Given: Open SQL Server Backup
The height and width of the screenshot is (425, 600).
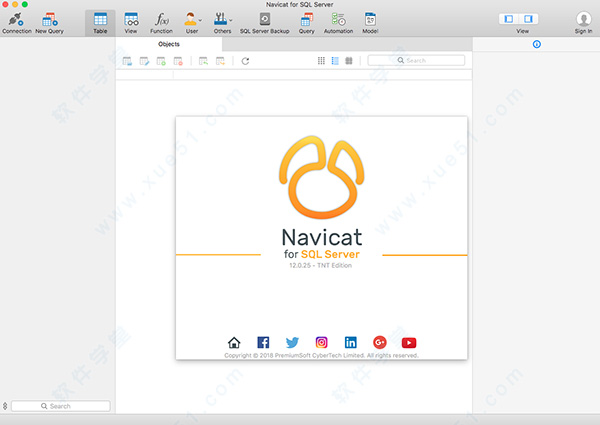Looking at the screenshot, I should (x=265, y=23).
